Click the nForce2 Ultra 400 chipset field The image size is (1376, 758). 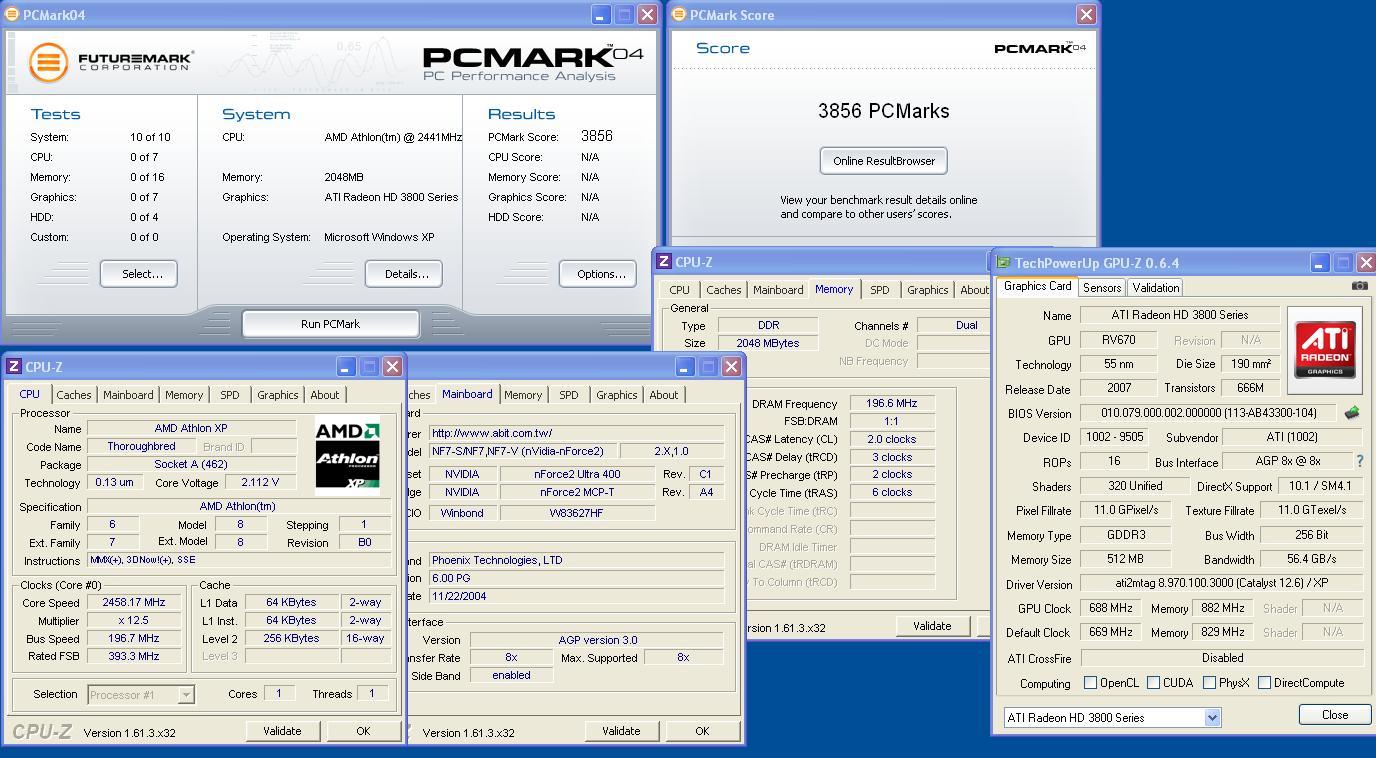(x=577, y=474)
